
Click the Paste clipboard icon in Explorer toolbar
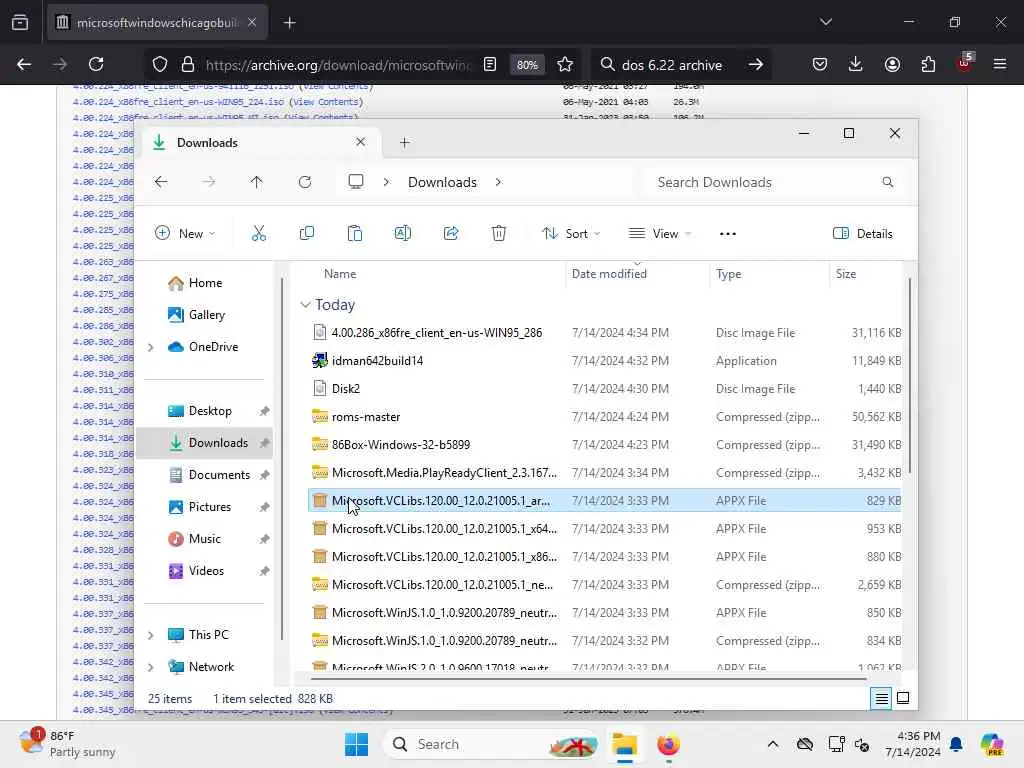pos(355,233)
